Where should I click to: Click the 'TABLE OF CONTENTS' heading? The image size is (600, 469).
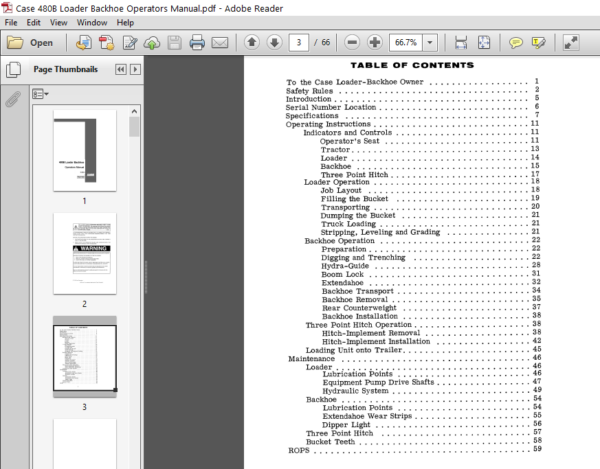[x=412, y=65]
